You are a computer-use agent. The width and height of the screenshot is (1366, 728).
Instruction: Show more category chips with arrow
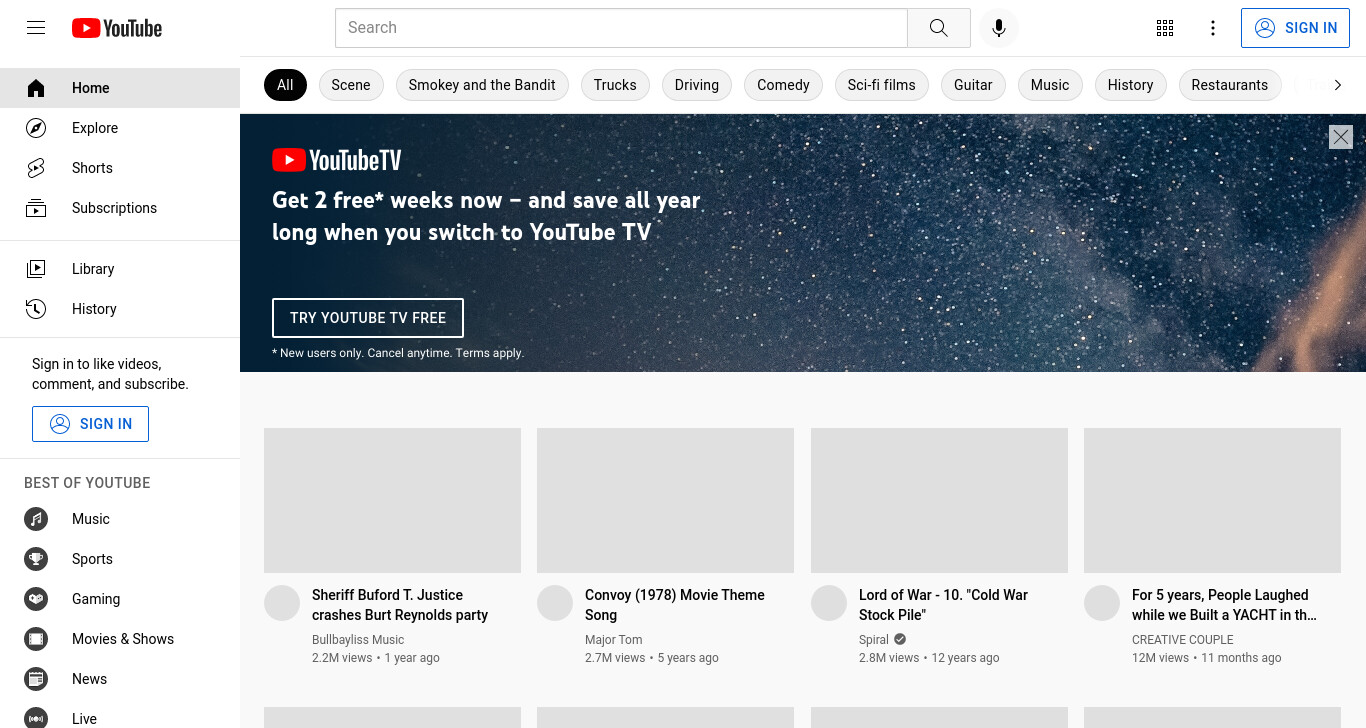point(1337,85)
